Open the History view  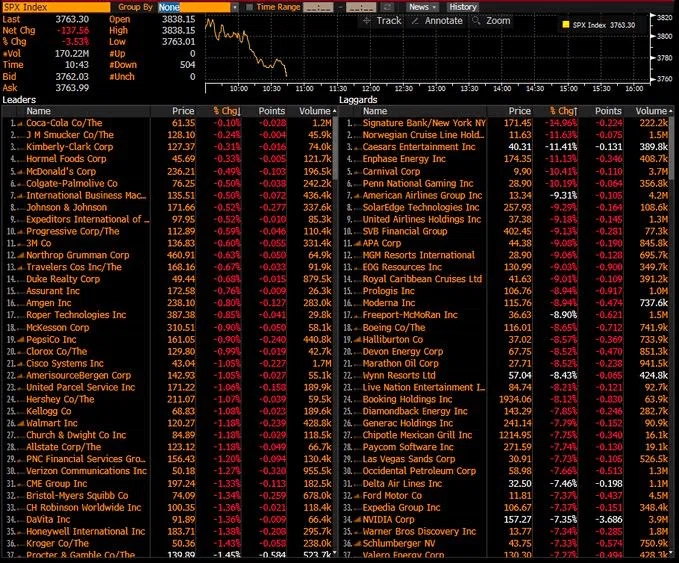click(462, 7)
